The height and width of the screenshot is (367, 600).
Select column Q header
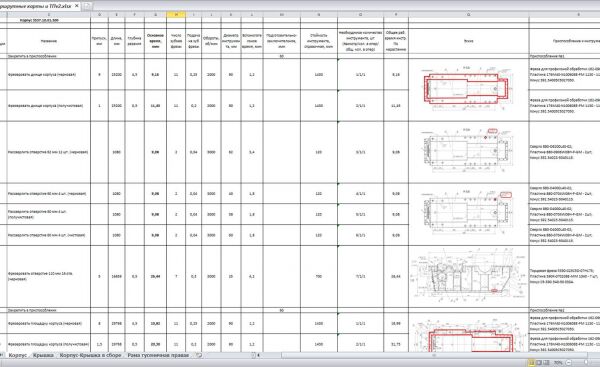(x=469, y=15)
